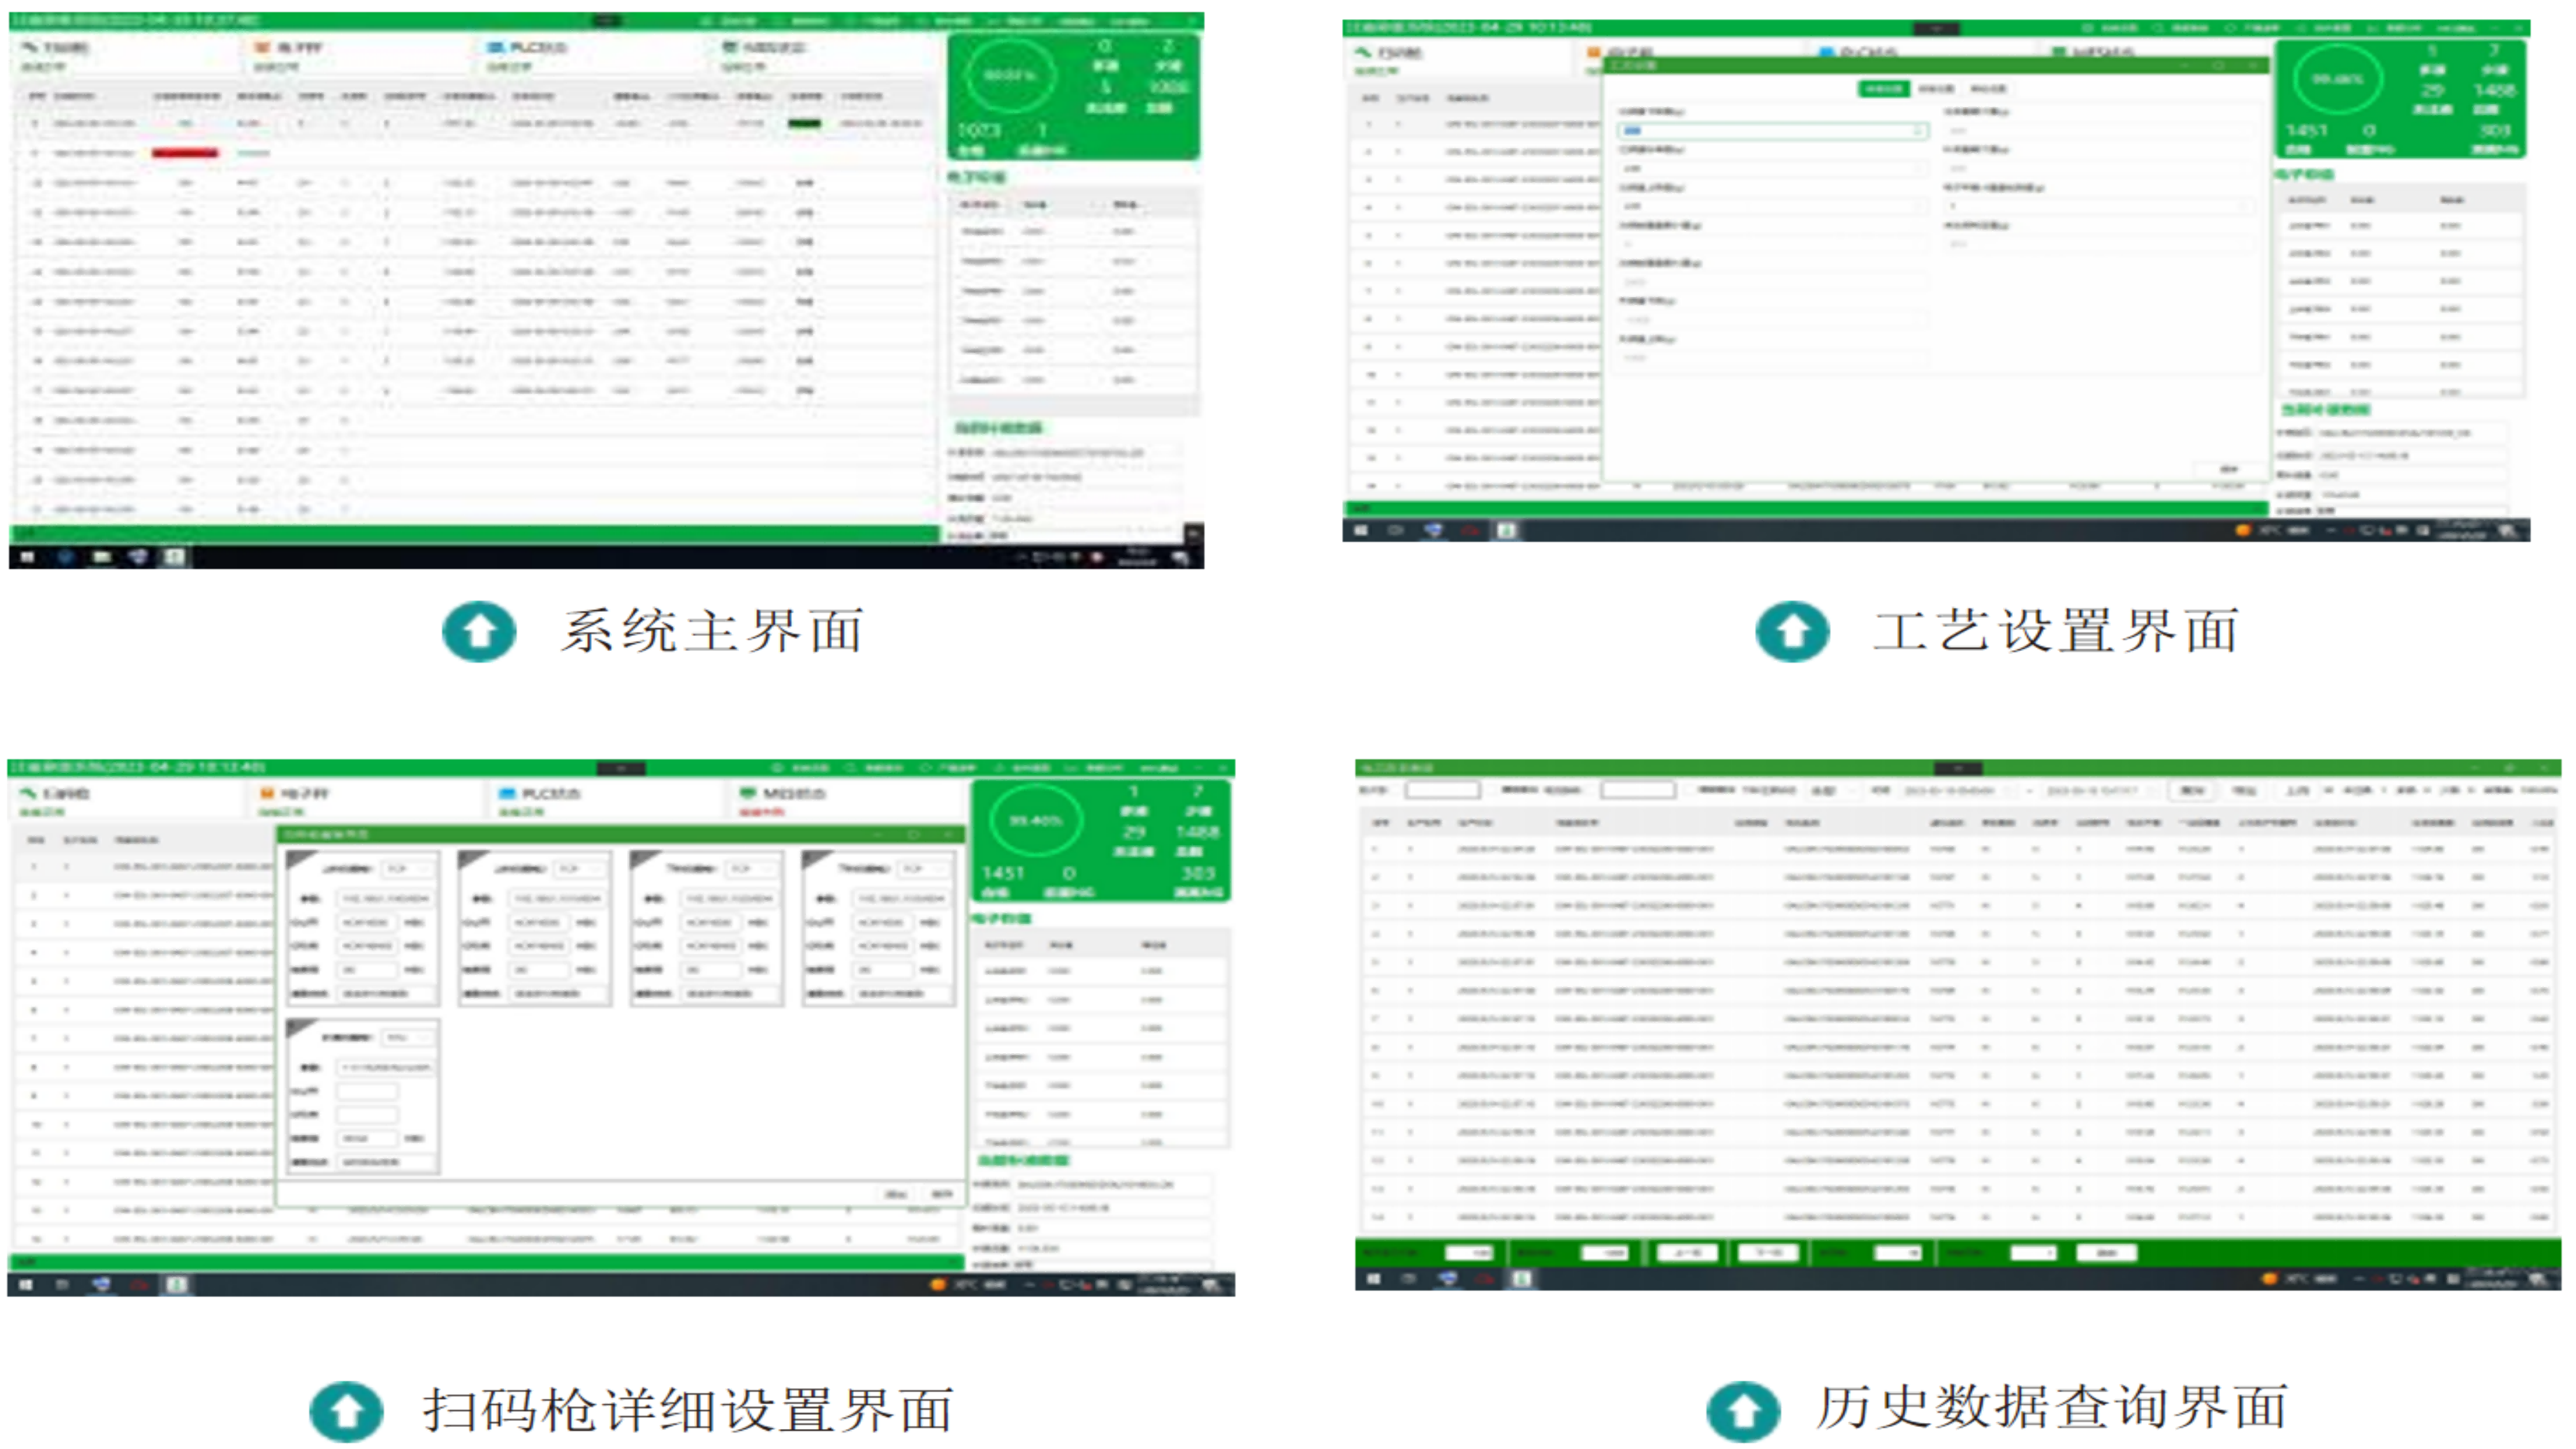This screenshot has width=2576, height=1449.
Task: Click the next page button in 历史数据查询界面 footer
Action: click(x=1768, y=1252)
